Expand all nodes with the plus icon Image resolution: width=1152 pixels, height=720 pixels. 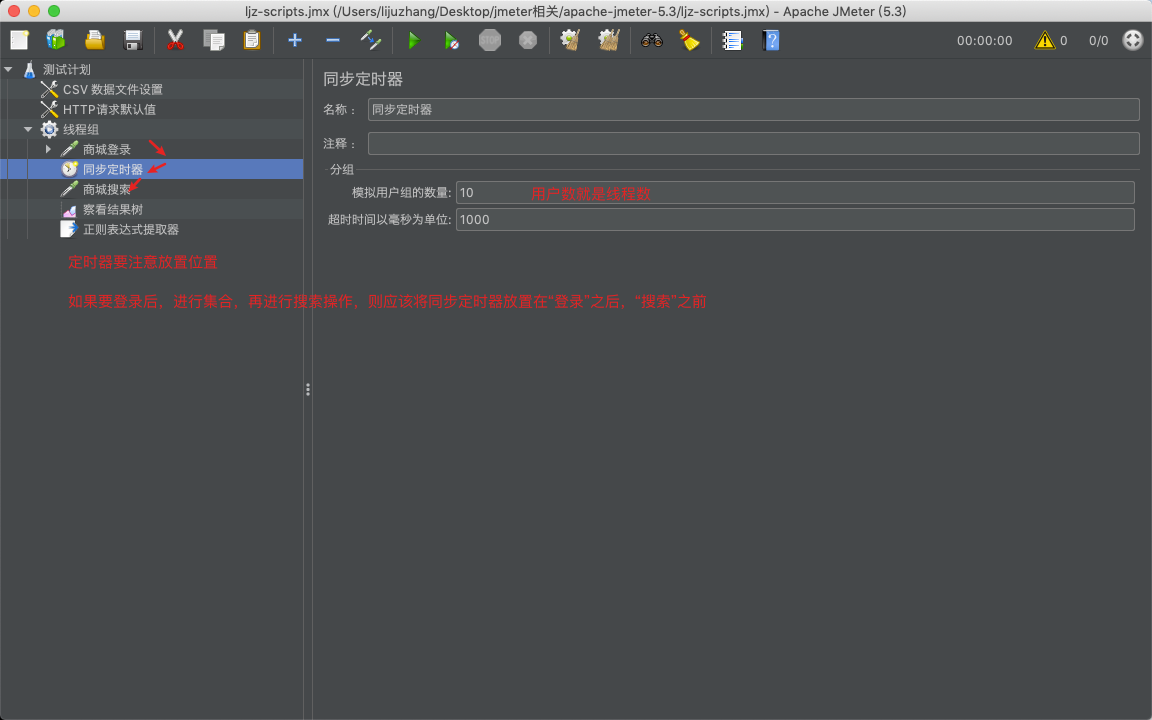point(295,40)
